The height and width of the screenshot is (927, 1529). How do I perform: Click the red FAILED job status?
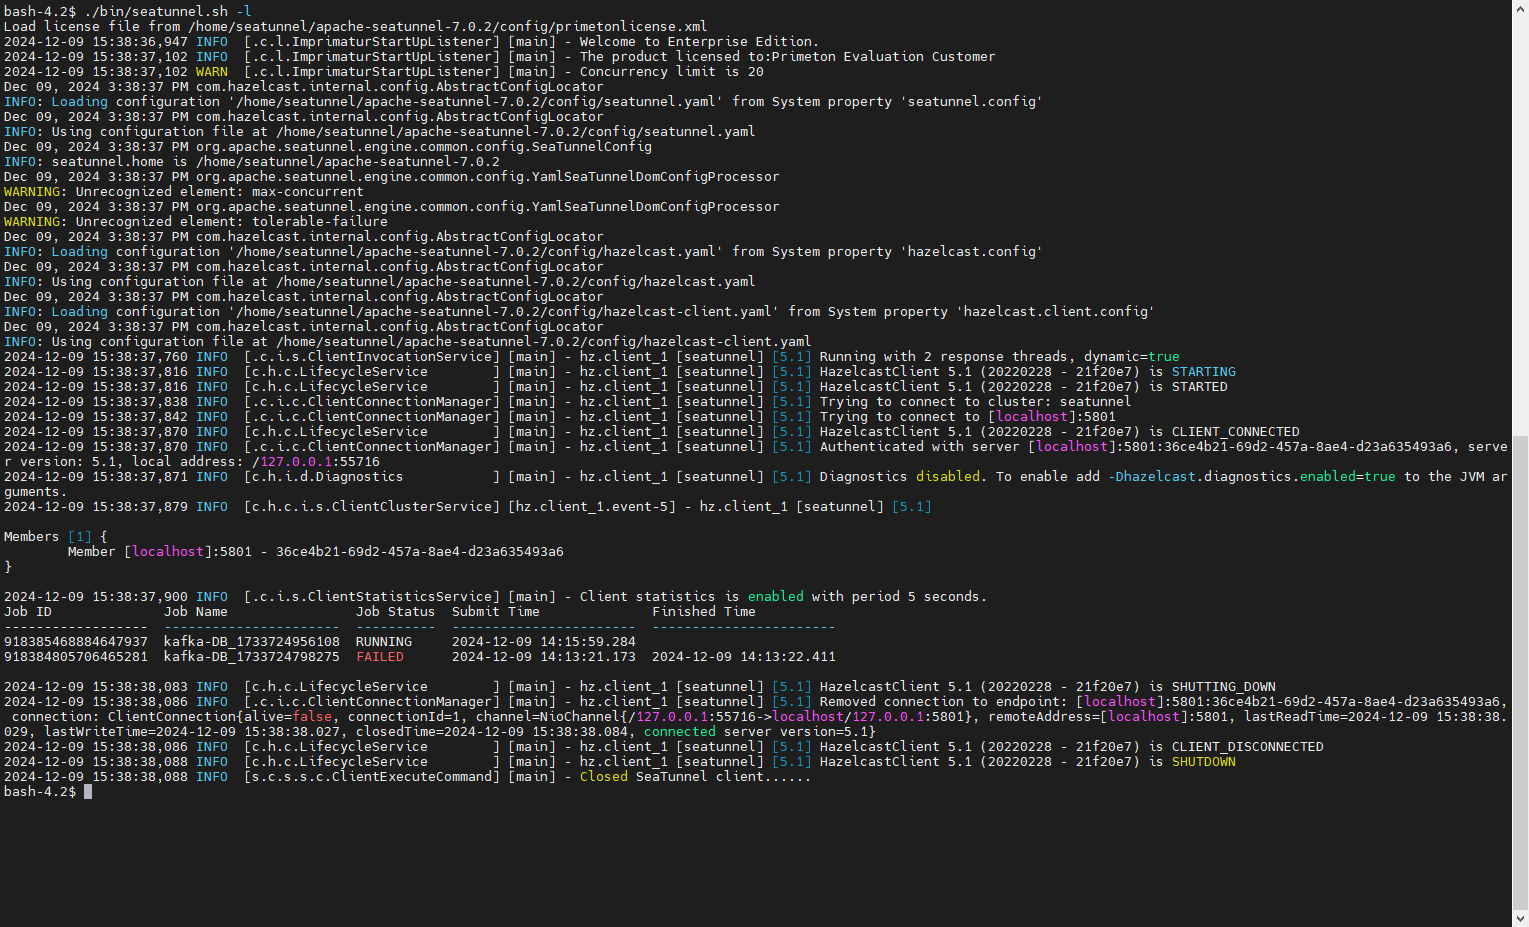[x=380, y=657]
